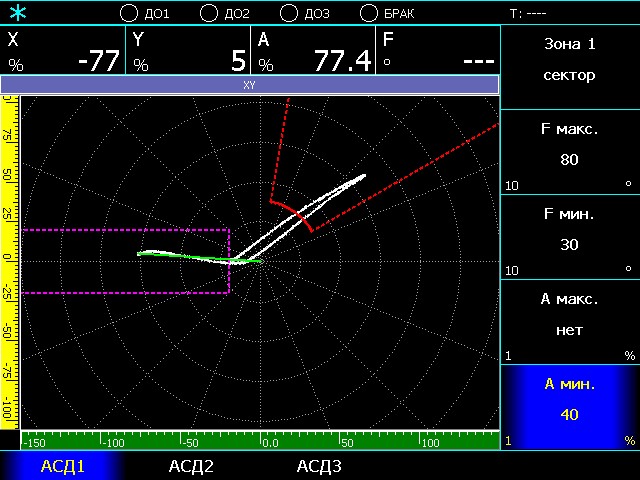Select the ДО2 indicator circle
Image resolution: width=640 pixels, height=480 pixels.
[x=208, y=14]
